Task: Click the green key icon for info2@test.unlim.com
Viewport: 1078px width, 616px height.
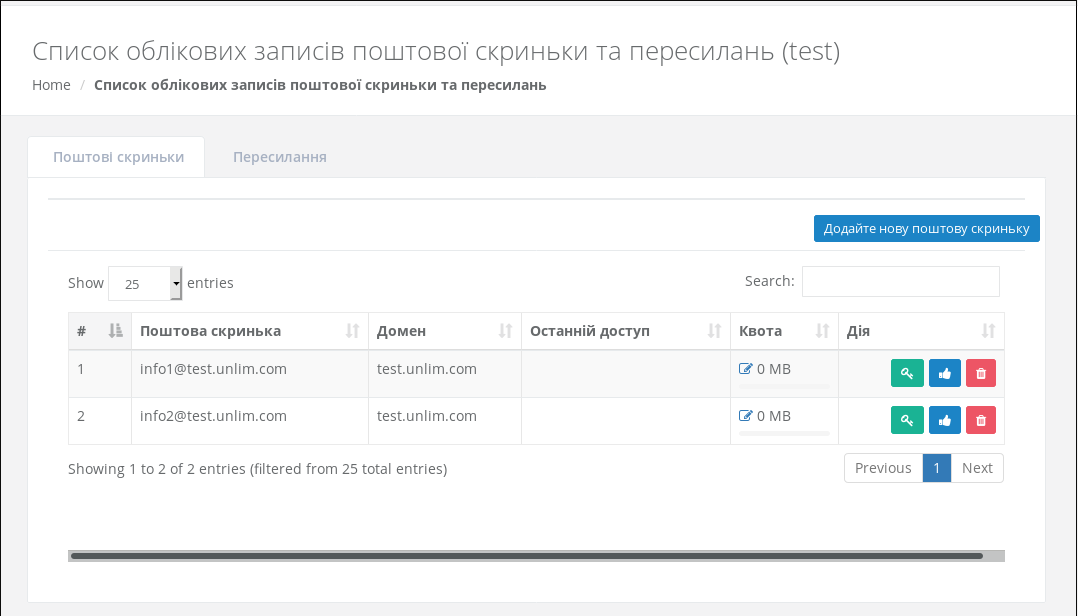Action: [x=907, y=421]
